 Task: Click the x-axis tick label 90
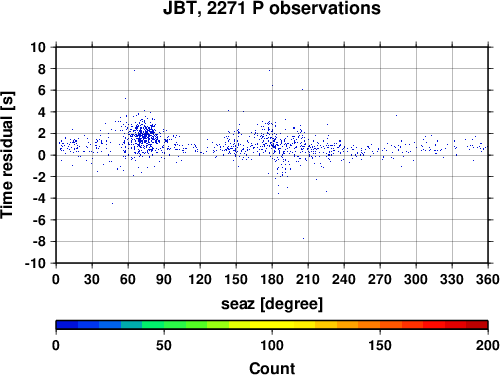coord(164,279)
